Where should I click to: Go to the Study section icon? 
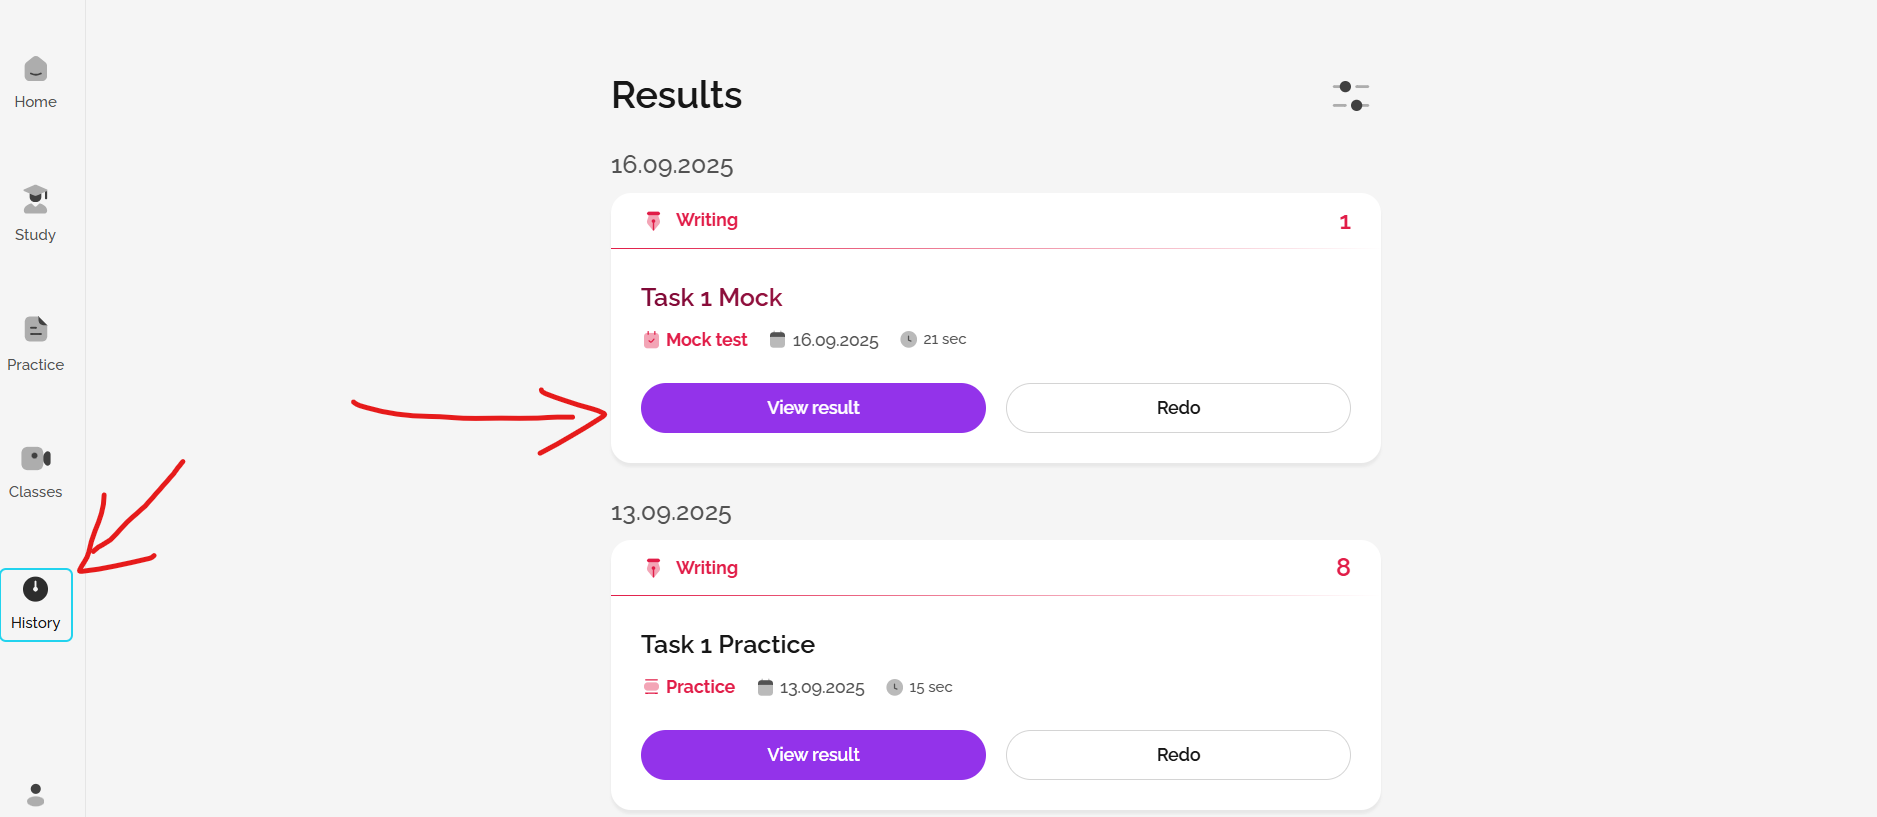(36, 199)
